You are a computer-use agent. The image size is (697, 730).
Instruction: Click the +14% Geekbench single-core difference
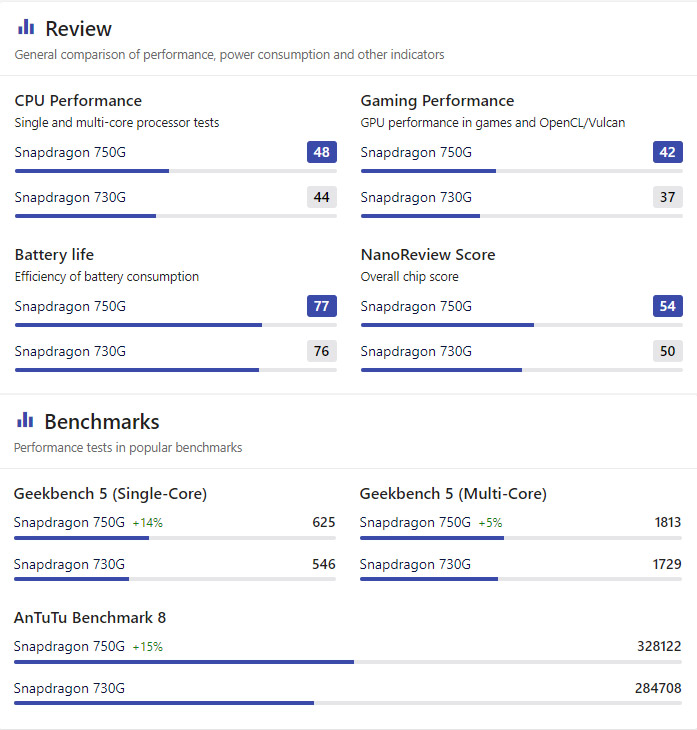pyautogui.click(x=148, y=523)
